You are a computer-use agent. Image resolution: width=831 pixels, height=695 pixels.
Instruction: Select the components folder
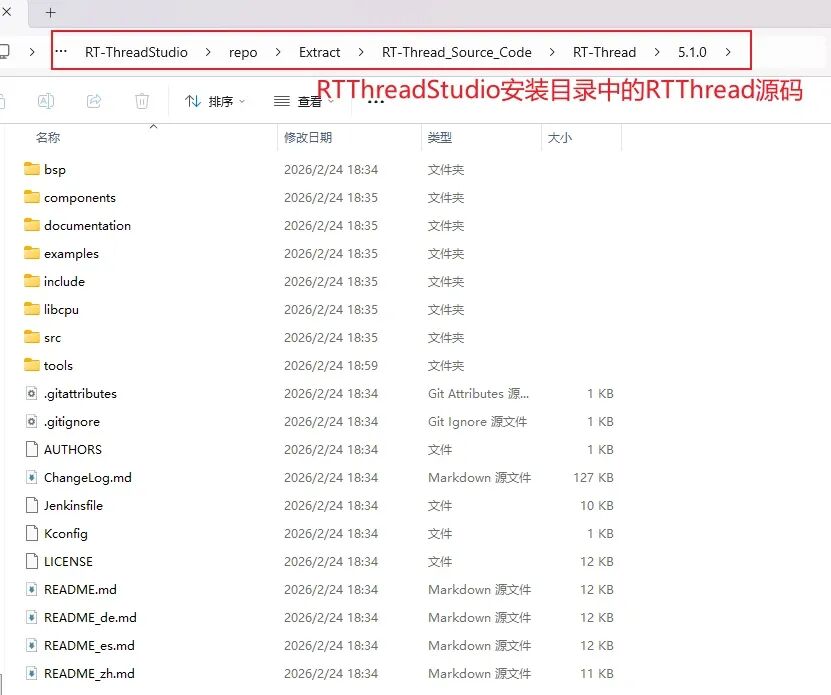(x=80, y=198)
